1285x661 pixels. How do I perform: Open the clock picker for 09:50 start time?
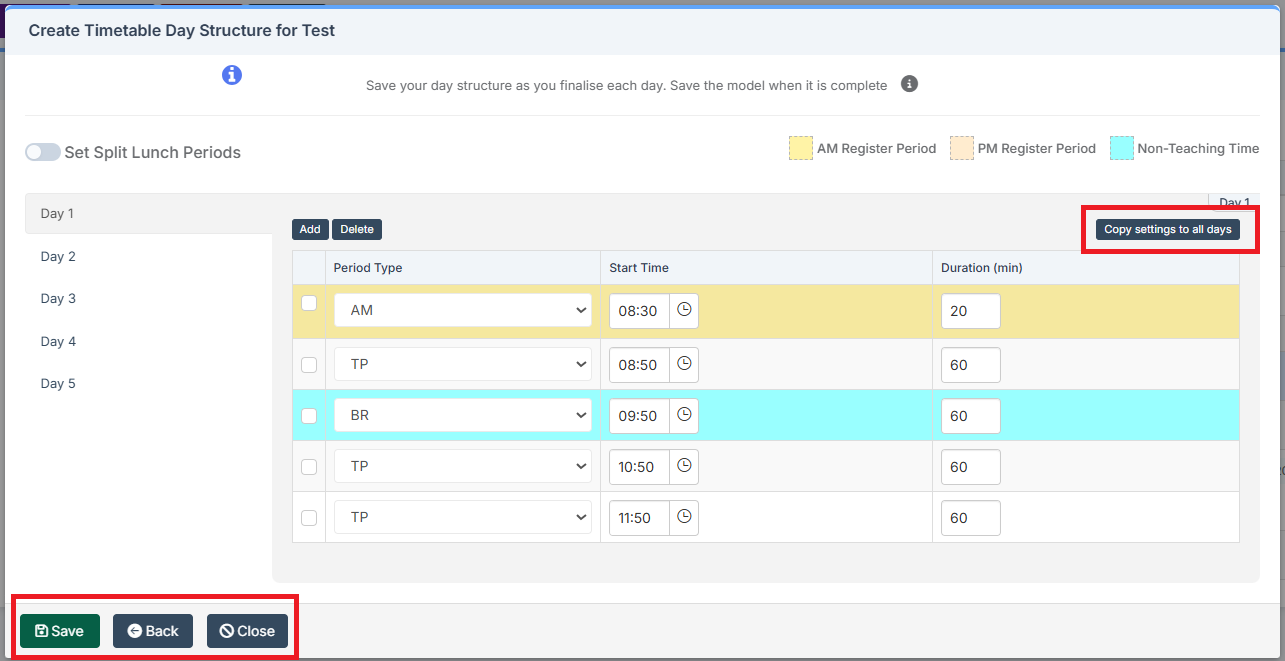[x=684, y=415]
